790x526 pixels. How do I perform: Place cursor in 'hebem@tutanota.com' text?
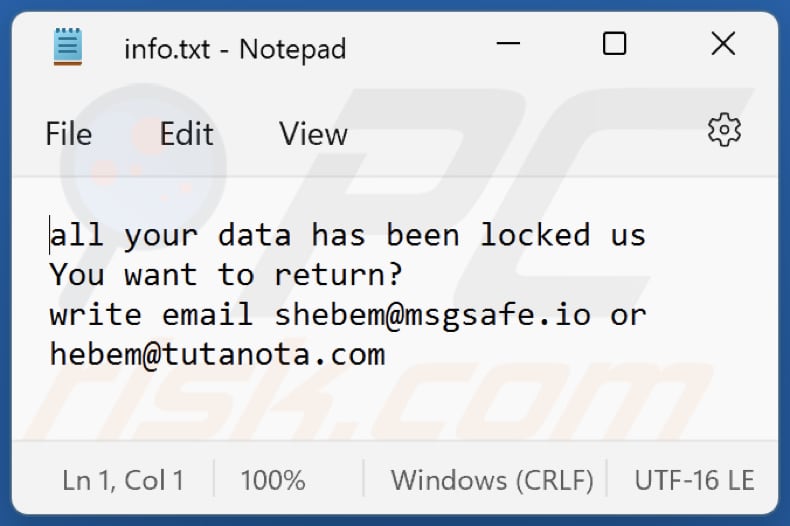point(217,353)
